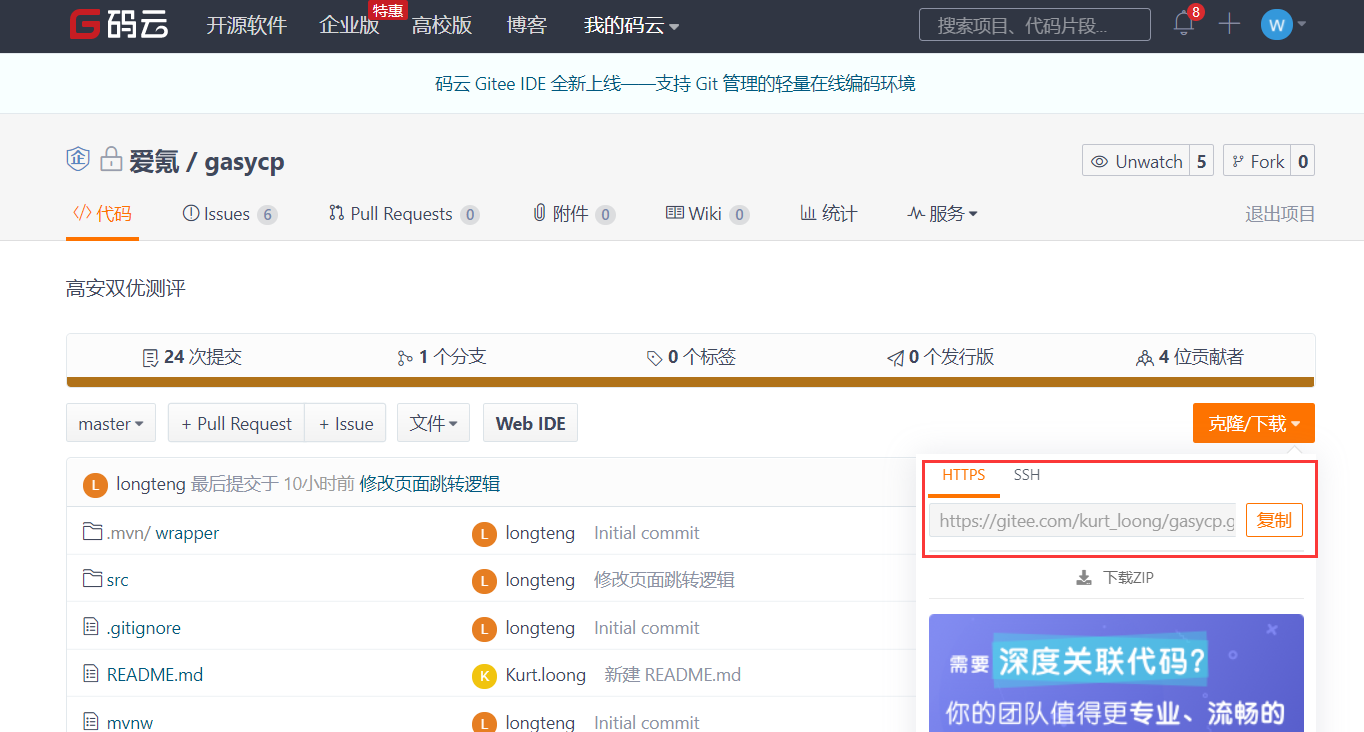The width and height of the screenshot is (1364, 732).
Task: Click the Fork button
Action: pyautogui.click(x=1256, y=161)
